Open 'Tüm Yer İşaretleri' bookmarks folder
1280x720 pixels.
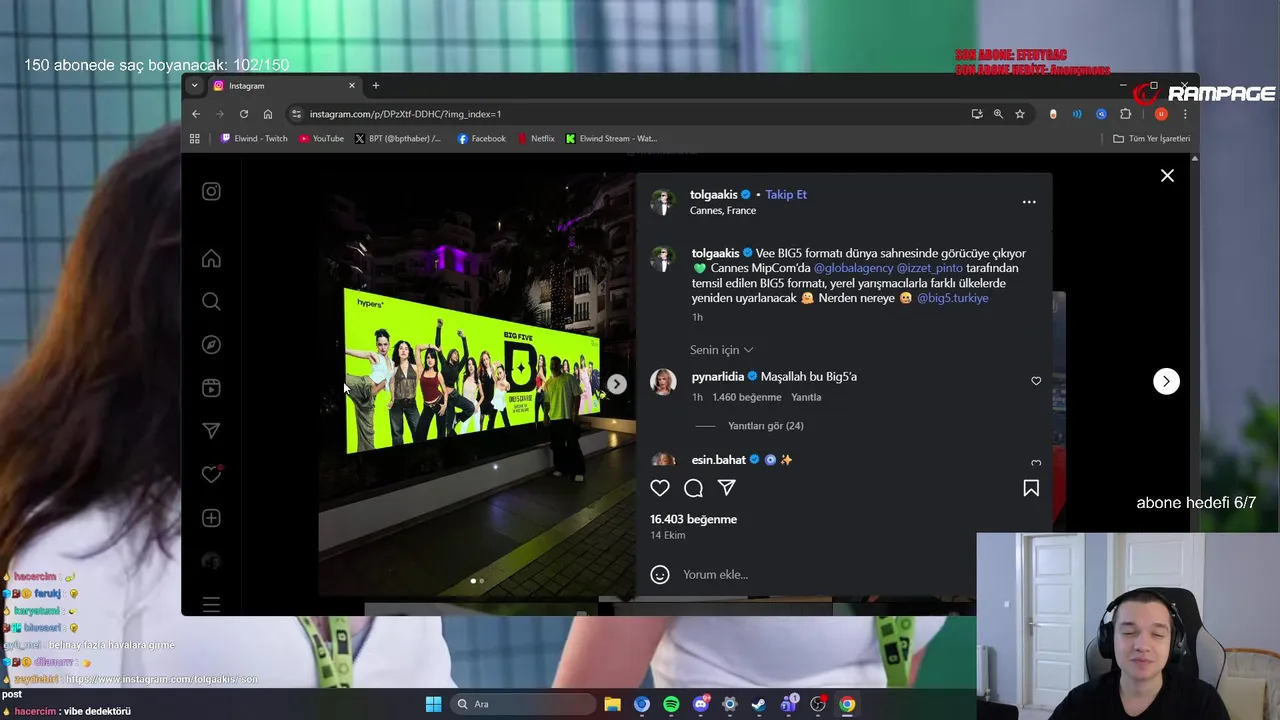pyautogui.click(x=1151, y=139)
